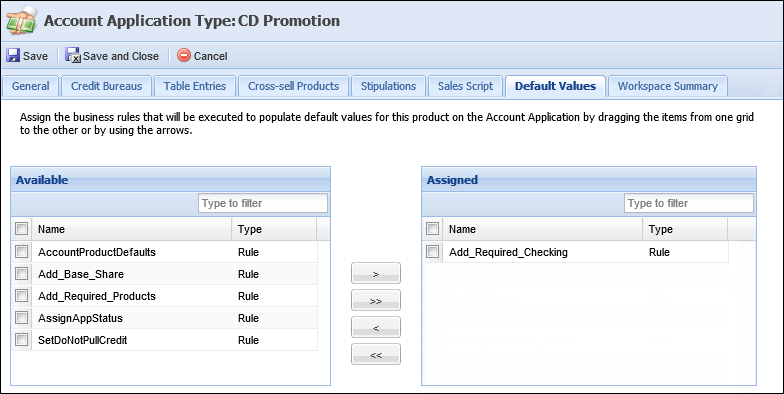The height and width of the screenshot is (394, 784).
Task: Open the Workspace Summary tab
Action: pos(668,86)
